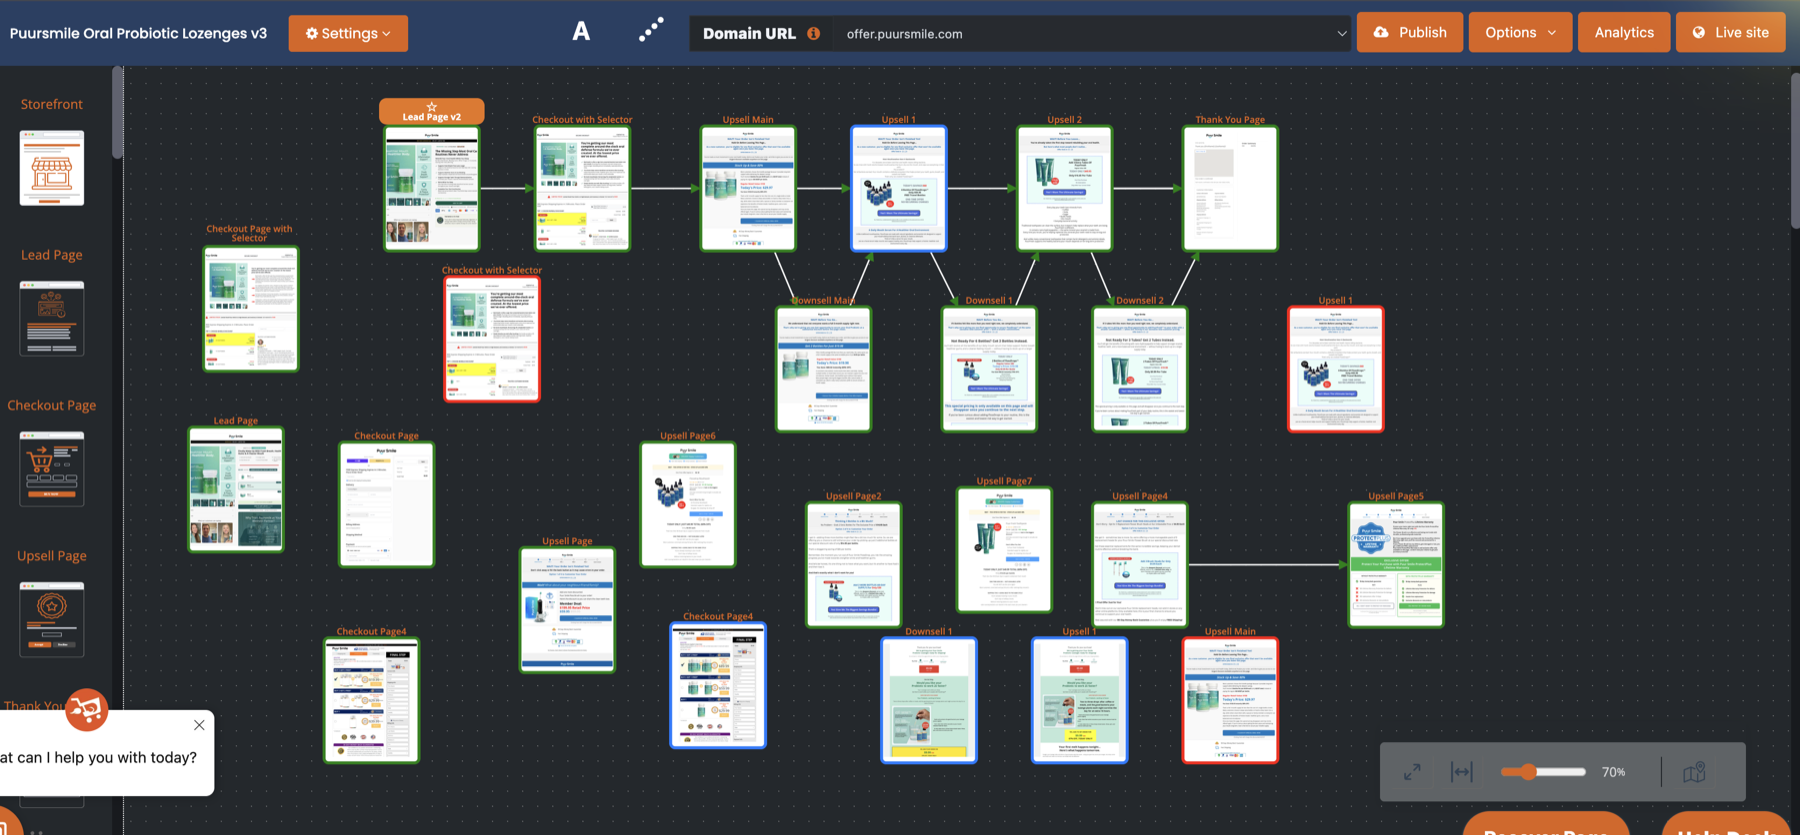The image size is (1800, 835).
Task: Select the Downsell 2 page thumbnail
Action: click(x=1140, y=369)
